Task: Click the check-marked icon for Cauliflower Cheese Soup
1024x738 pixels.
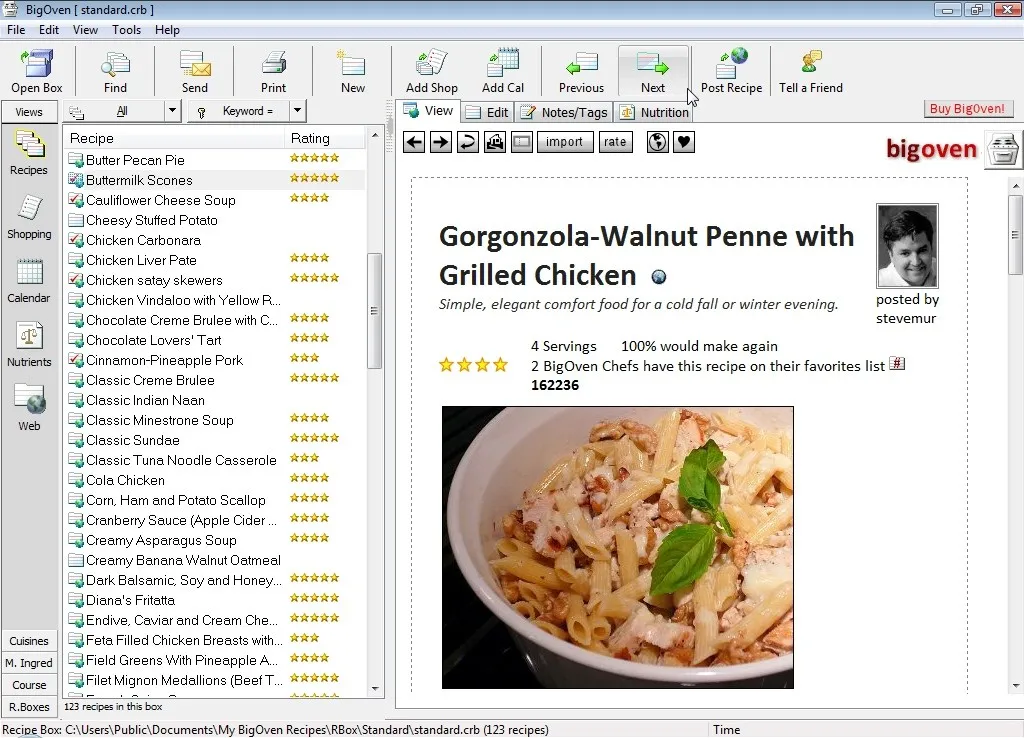Action: [x=75, y=200]
